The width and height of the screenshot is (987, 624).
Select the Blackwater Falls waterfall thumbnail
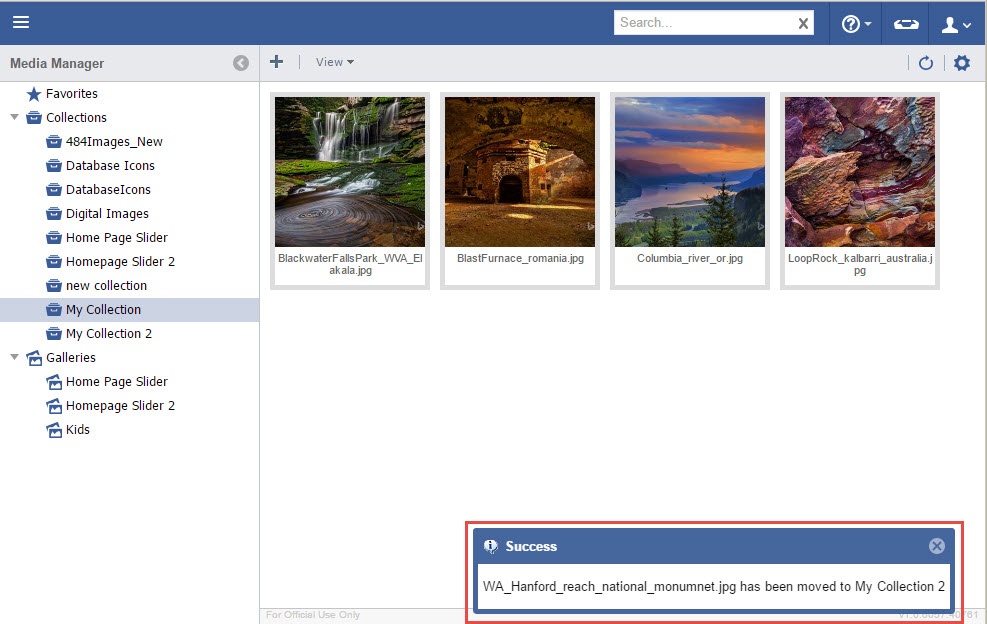point(350,172)
